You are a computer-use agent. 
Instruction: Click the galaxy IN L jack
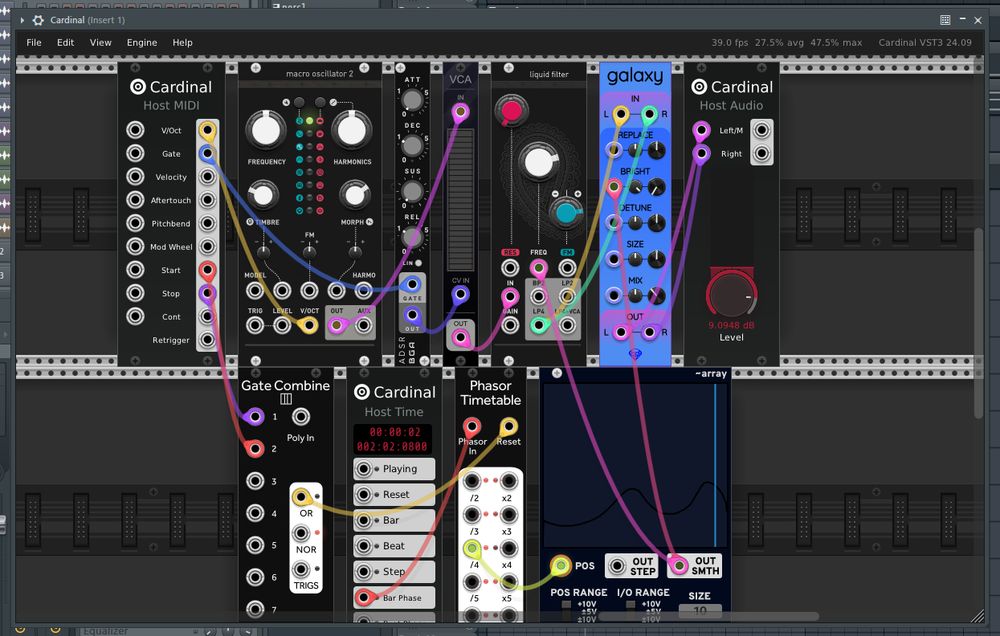[621, 115]
